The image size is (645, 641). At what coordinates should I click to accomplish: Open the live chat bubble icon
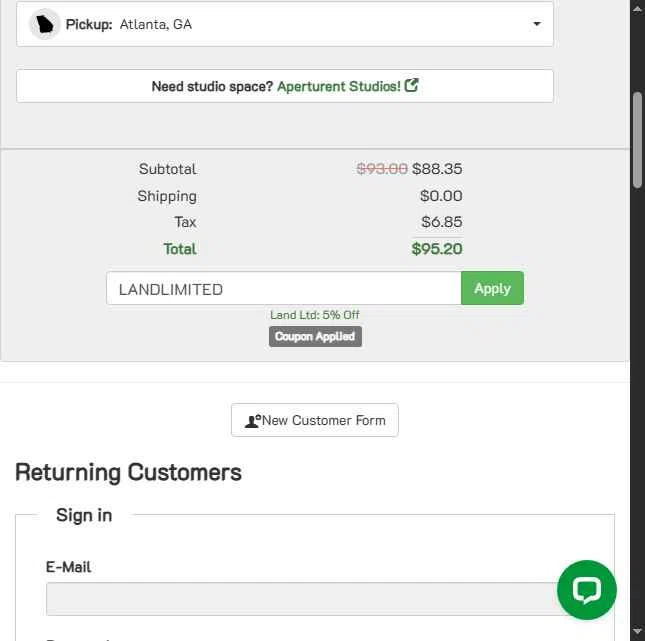[587, 590]
